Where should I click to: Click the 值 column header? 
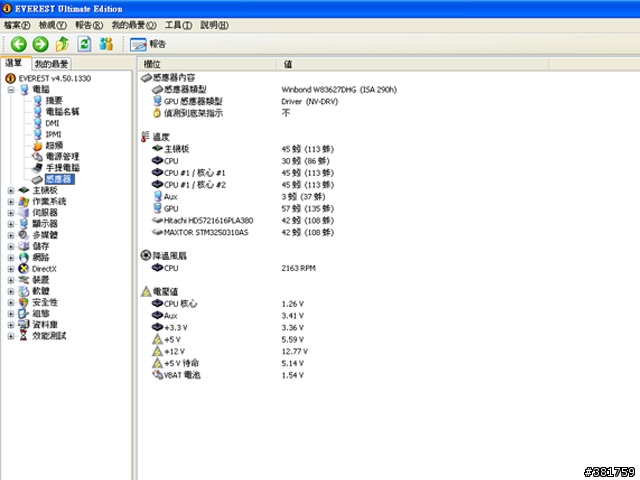point(413,64)
